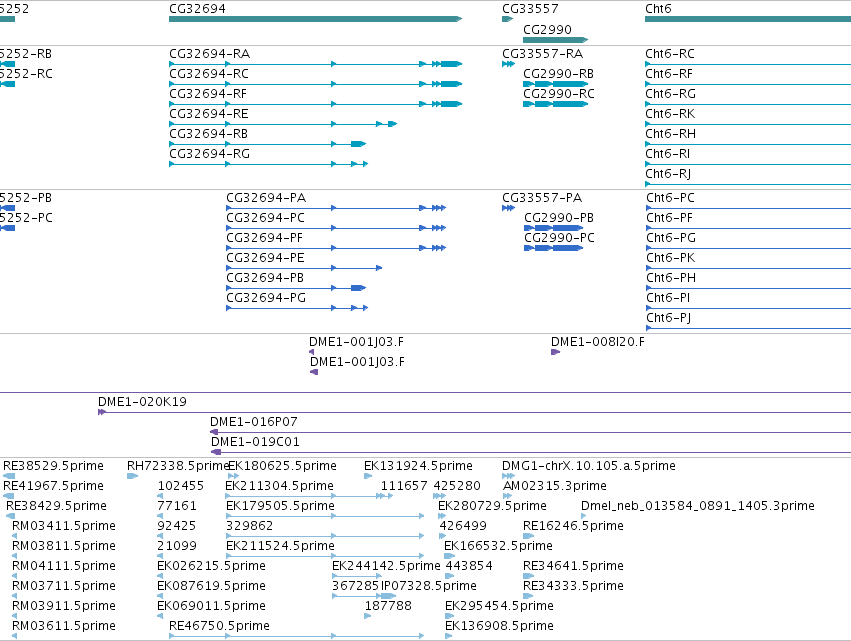This screenshot has width=851, height=641.
Task: Click EST AM02315.3prime label
Action: (x=555, y=486)
